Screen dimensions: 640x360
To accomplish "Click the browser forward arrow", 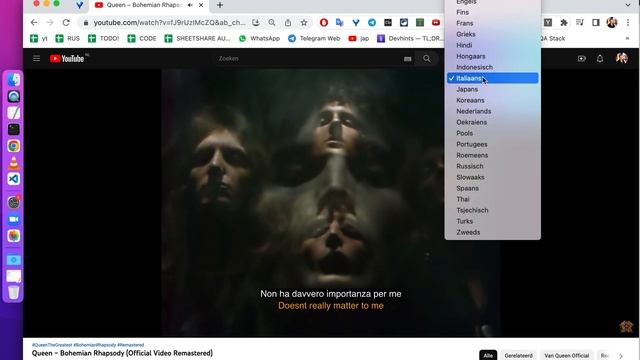I will click(x=50, y=22).
